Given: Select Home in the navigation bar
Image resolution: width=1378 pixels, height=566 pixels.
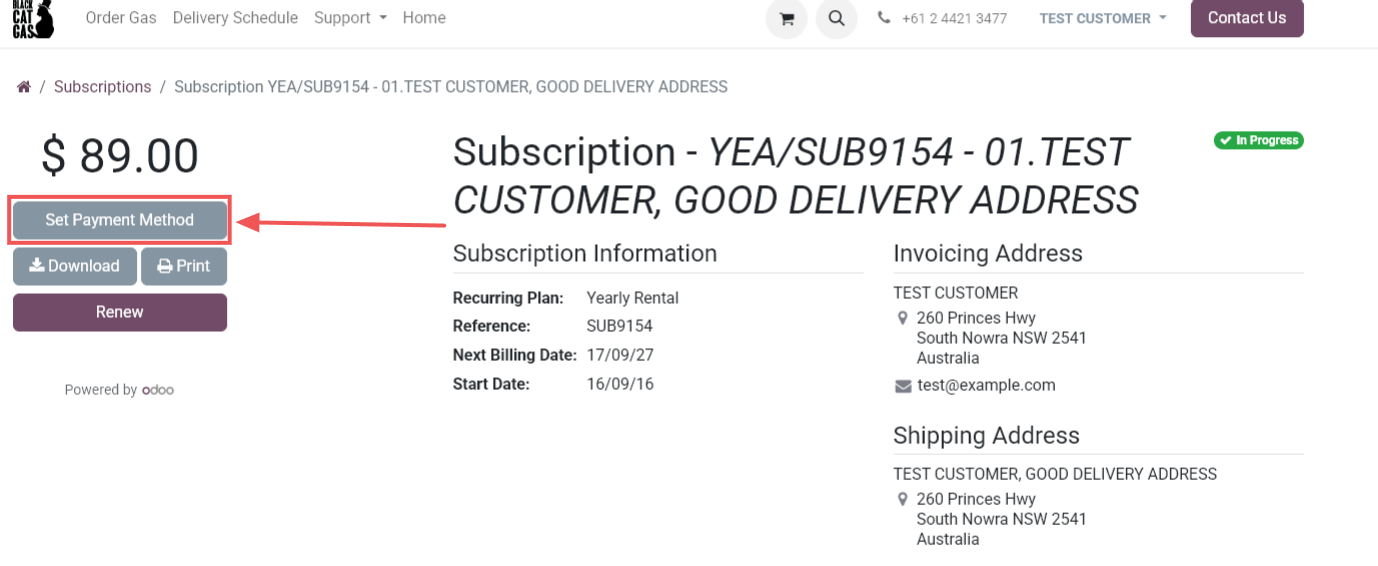Looking at the screenshot, I should tap(424, 18).
